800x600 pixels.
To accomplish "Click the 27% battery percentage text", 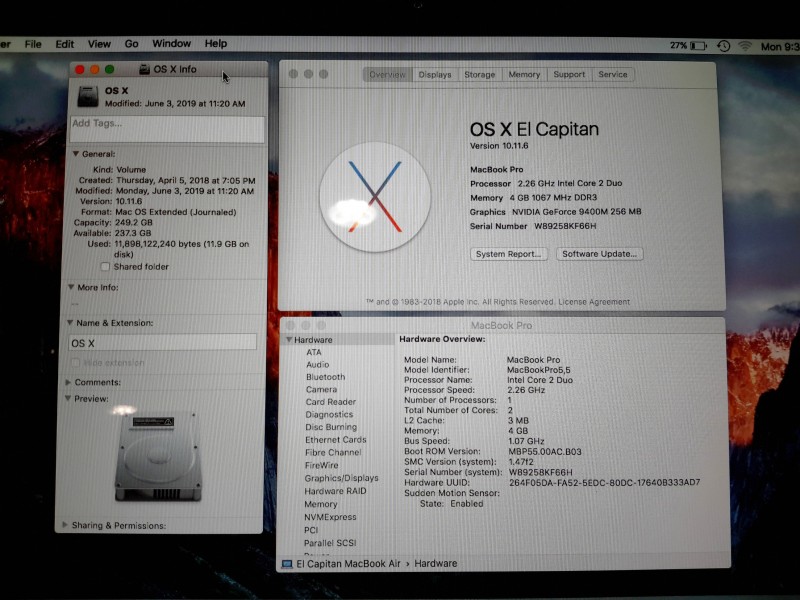I will click(x=679, y=45).
